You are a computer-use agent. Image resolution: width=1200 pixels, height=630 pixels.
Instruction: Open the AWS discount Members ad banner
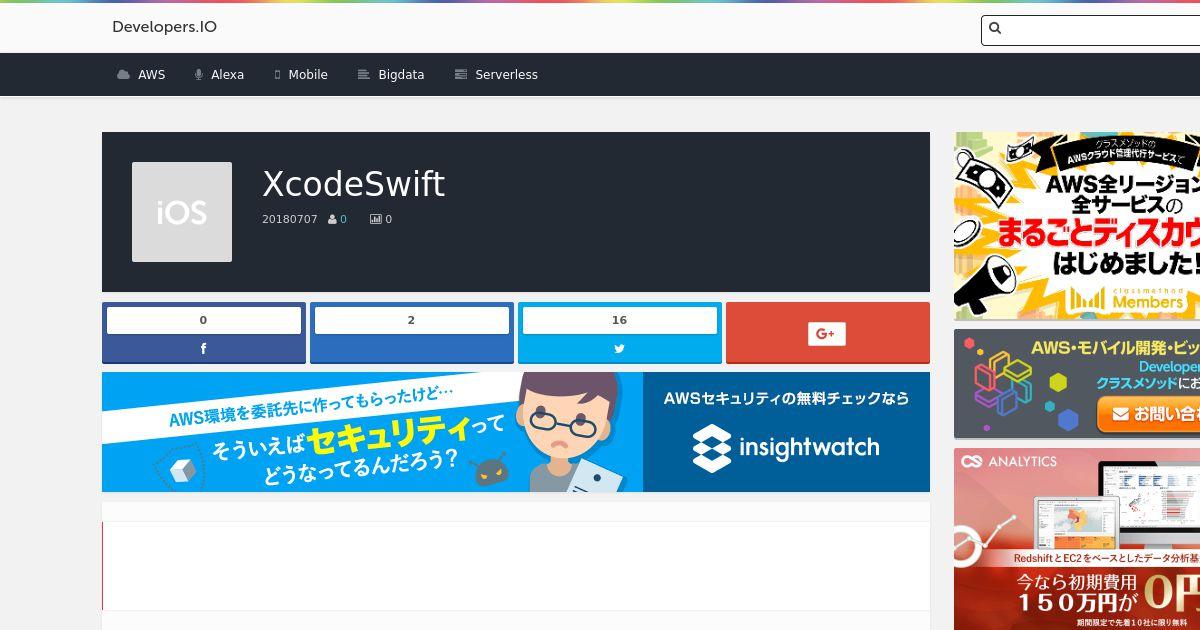pyautogui.click(x=1077, y=226)
